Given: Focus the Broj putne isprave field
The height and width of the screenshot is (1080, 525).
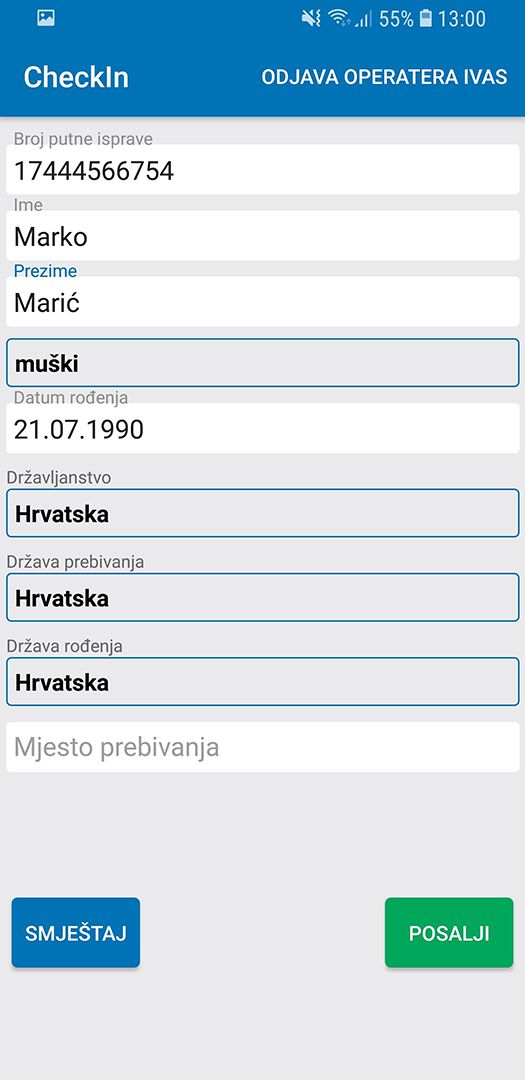Looking at the screenshot, I should pyautogui.click(x=262, y=169).
